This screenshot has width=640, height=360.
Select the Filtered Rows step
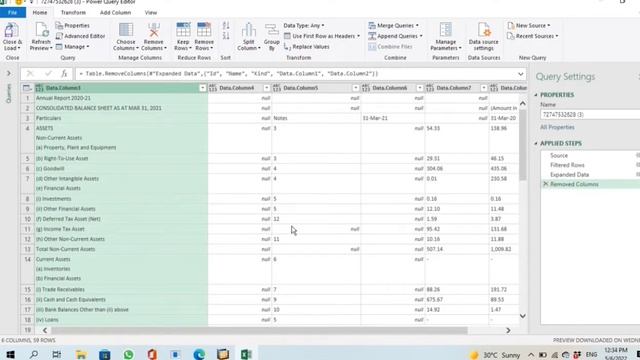[590, 165]
